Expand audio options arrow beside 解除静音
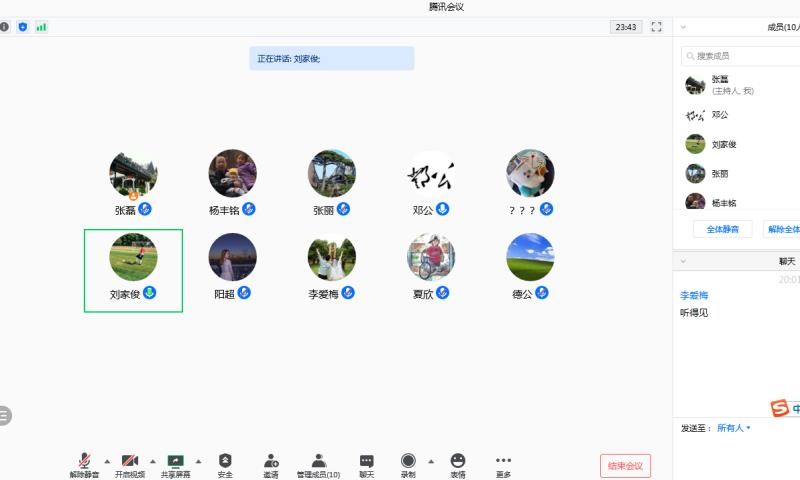 click(x=107, y=461)
